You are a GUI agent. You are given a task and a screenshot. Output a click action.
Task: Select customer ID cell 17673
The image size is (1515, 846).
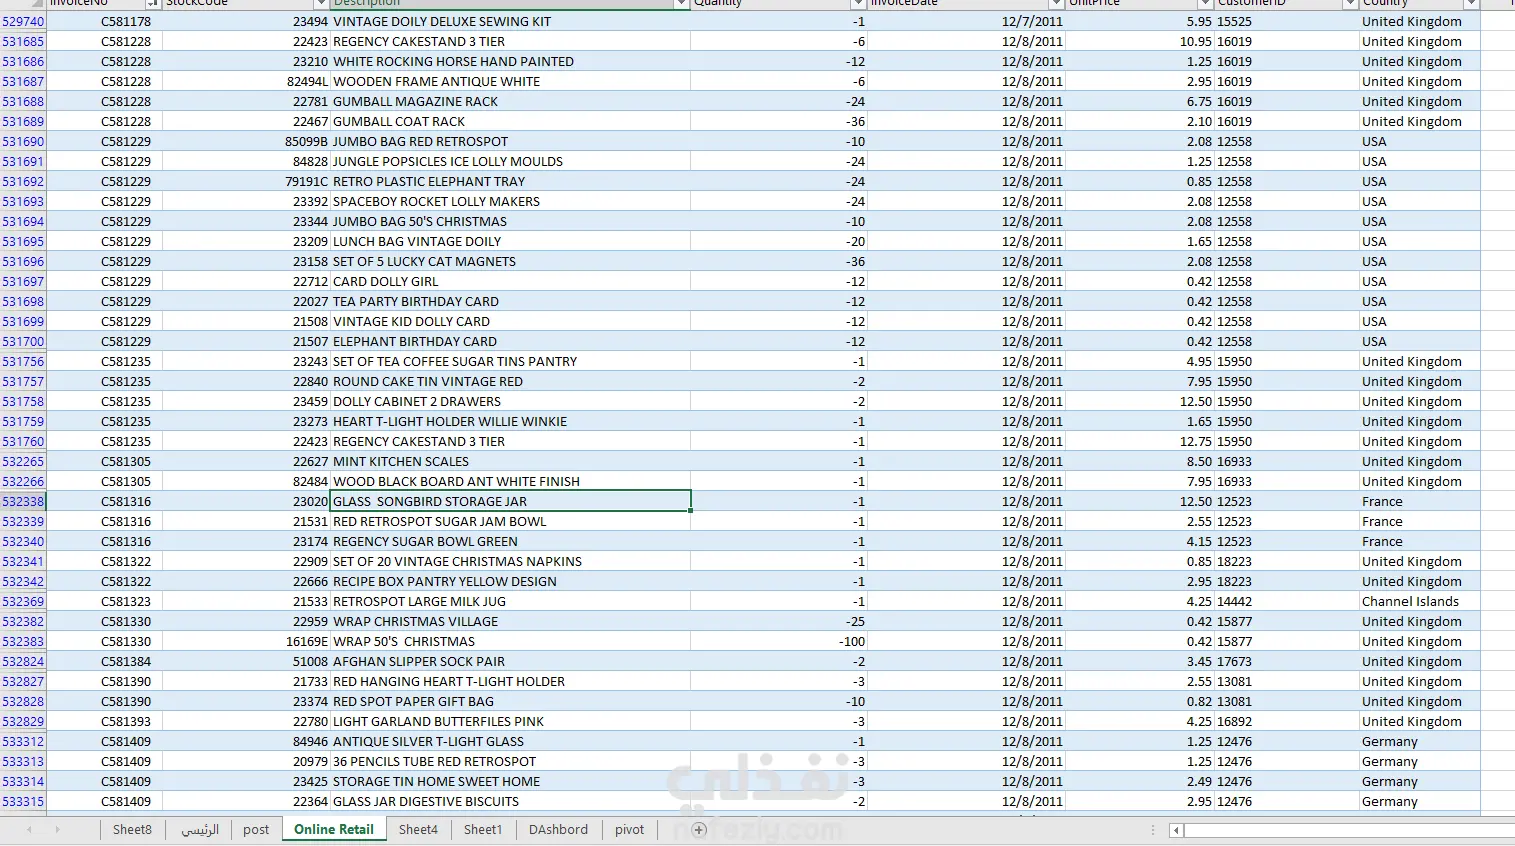1286,661
